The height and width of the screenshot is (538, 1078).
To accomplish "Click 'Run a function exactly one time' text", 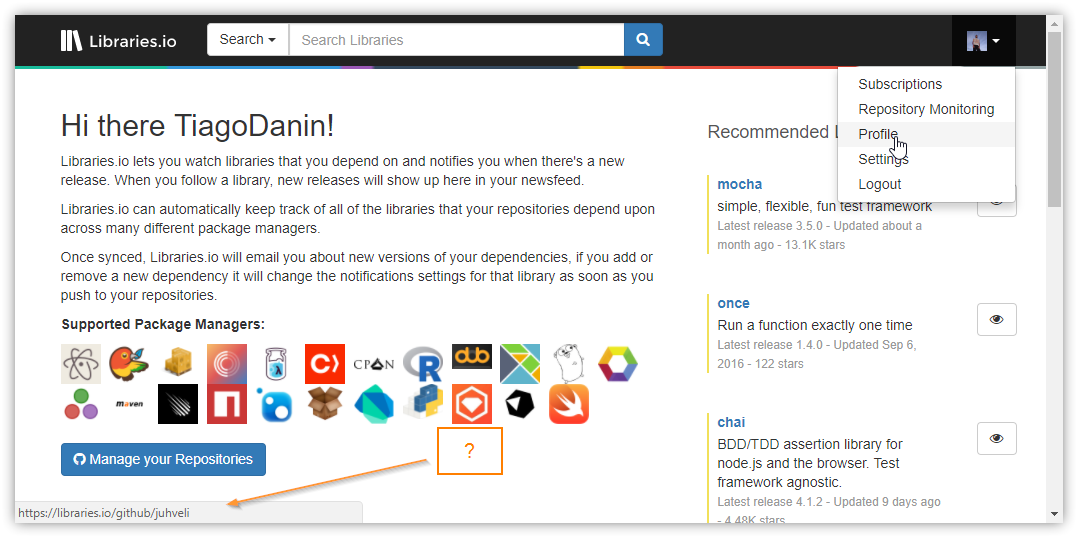I will pyautogui.click(x=815, y=325).
